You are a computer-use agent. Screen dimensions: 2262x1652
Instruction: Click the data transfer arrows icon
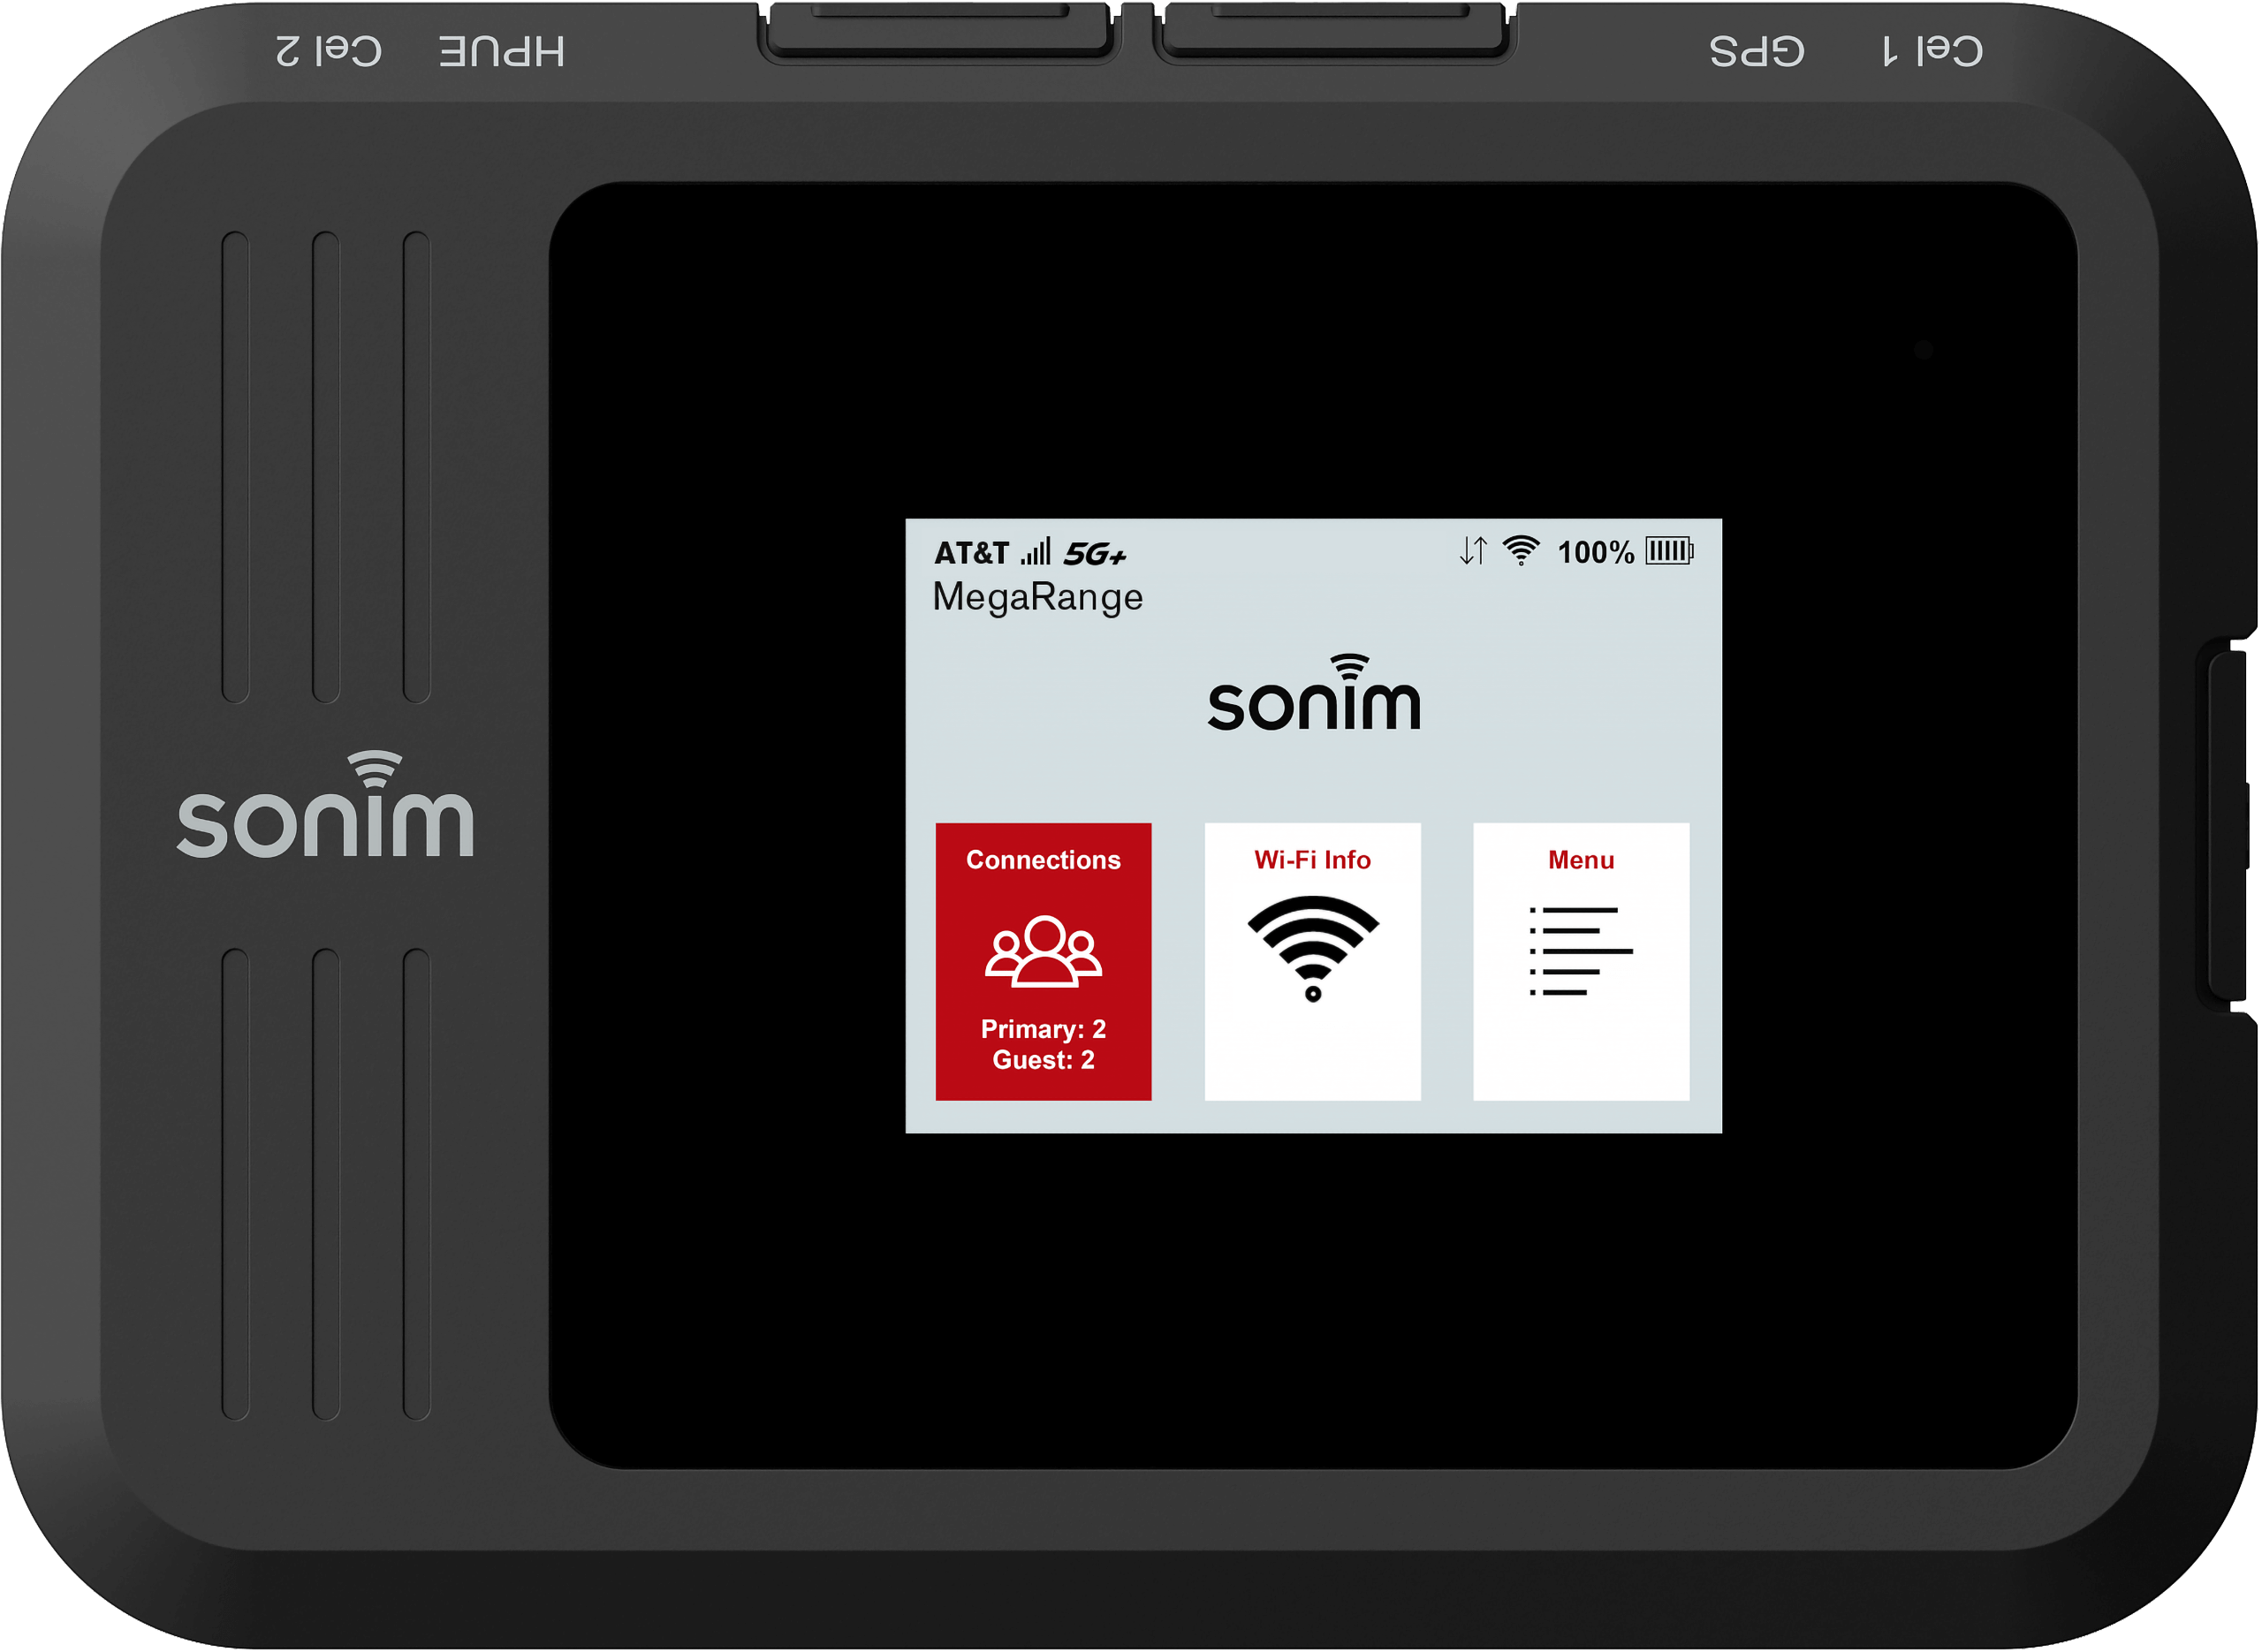tap(1473, 551)
